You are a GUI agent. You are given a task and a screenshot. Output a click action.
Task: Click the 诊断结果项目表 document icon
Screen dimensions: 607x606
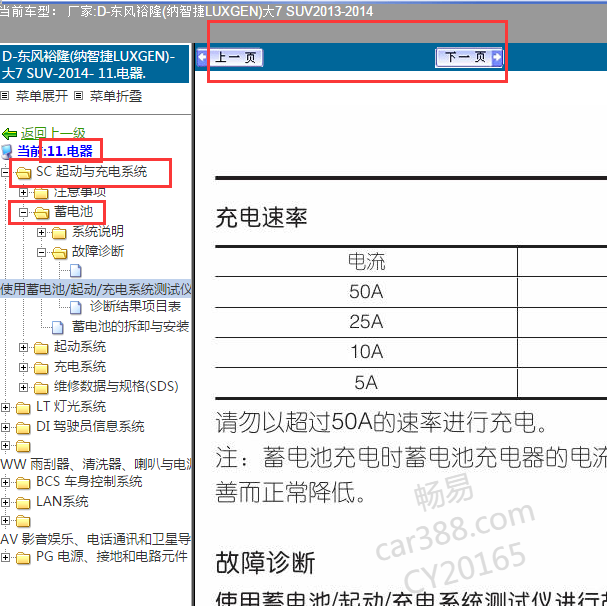point(75,307)
